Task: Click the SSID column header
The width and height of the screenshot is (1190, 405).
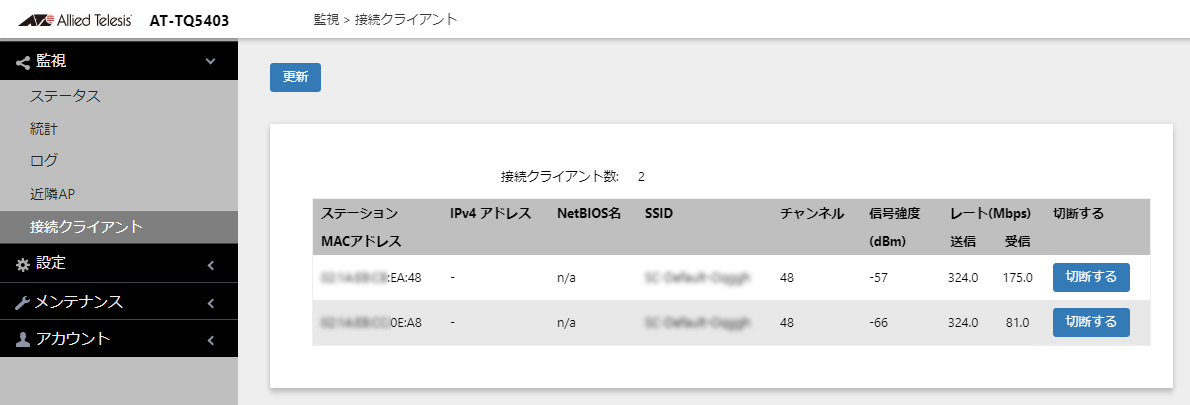Action: pyautogui.click(x=658, y=214)
